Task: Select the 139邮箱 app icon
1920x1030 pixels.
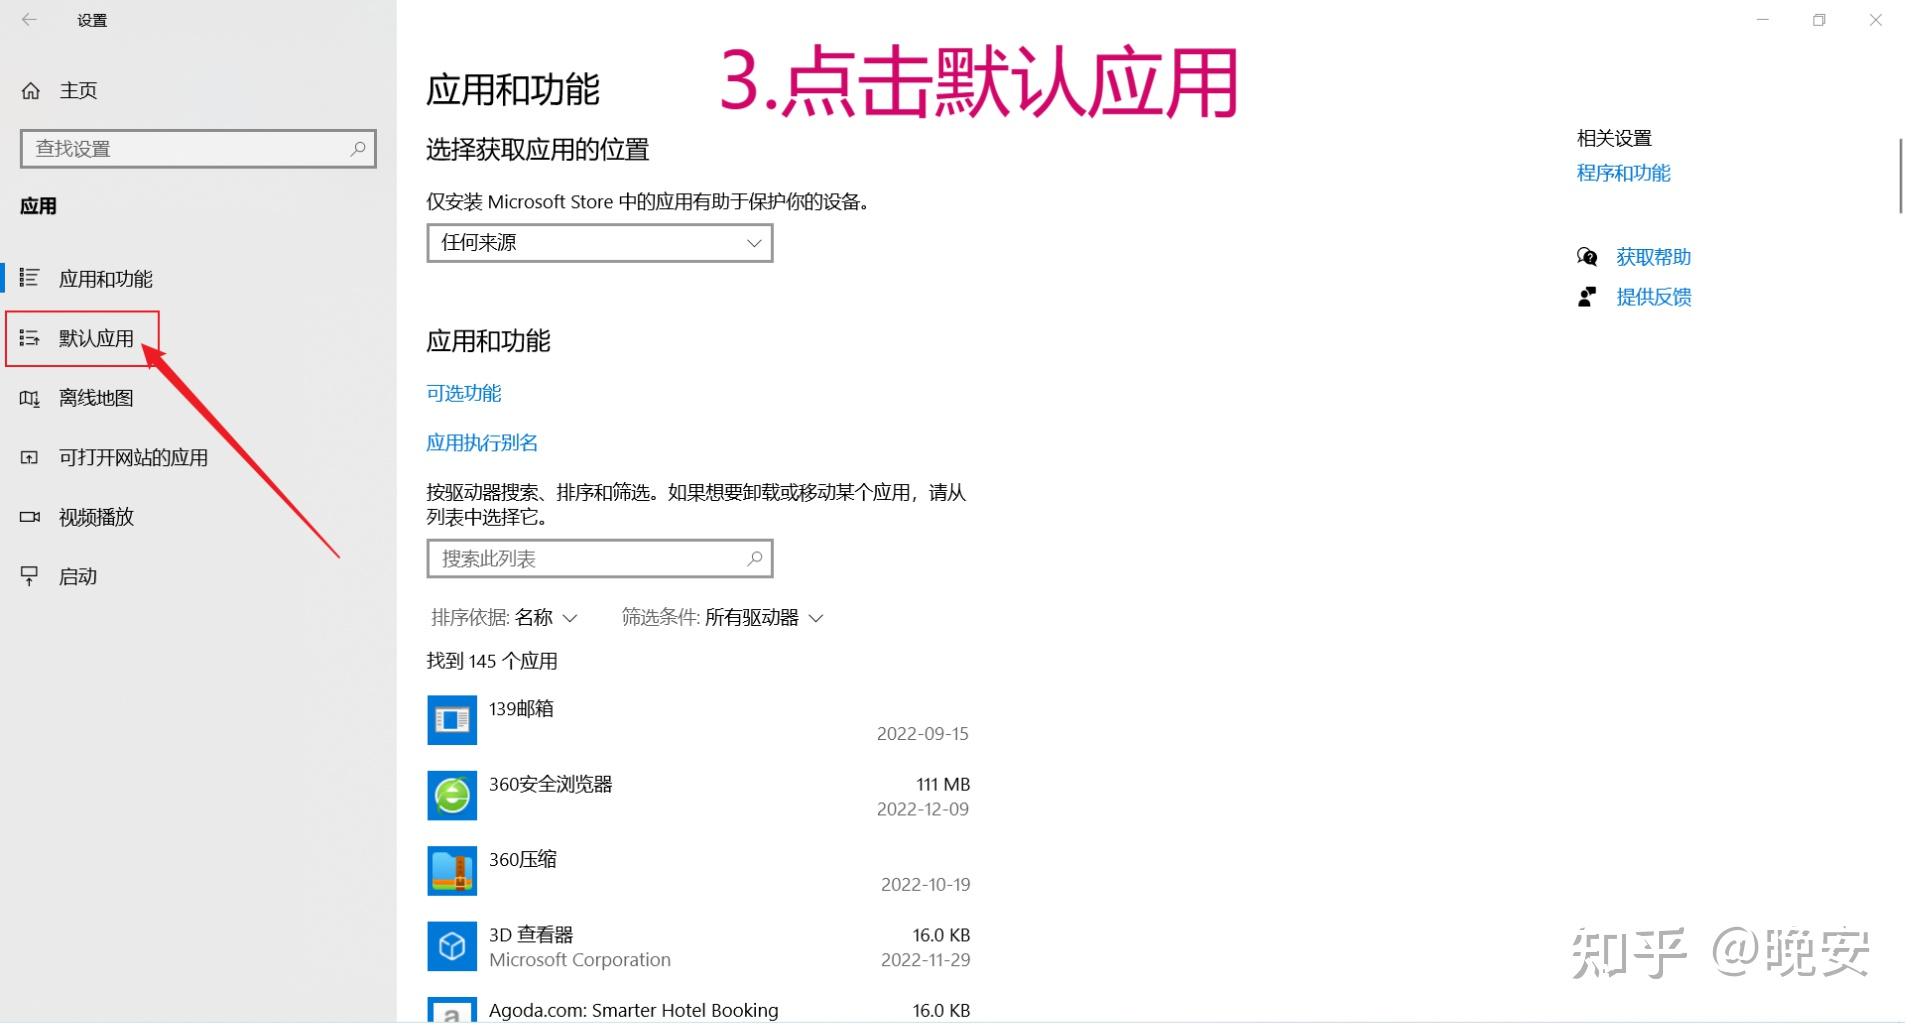Action: pyautogui.click(x=451, y=719)
